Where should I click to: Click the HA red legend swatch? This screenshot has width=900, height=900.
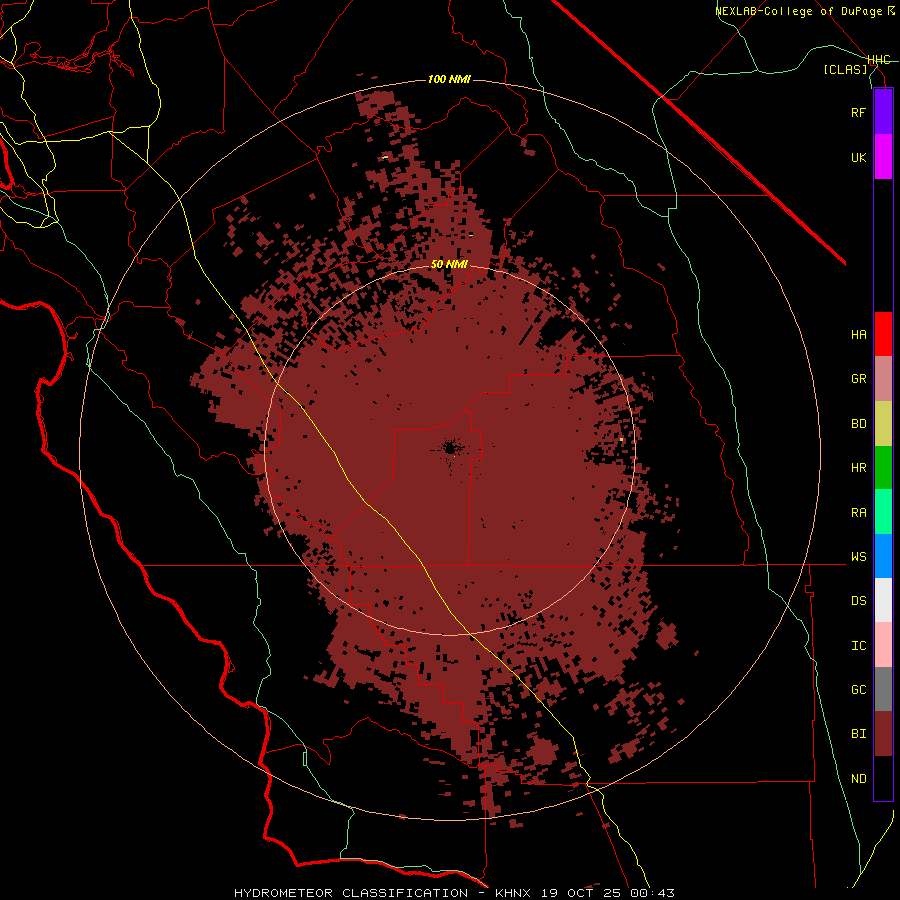[x=883, y=334]
